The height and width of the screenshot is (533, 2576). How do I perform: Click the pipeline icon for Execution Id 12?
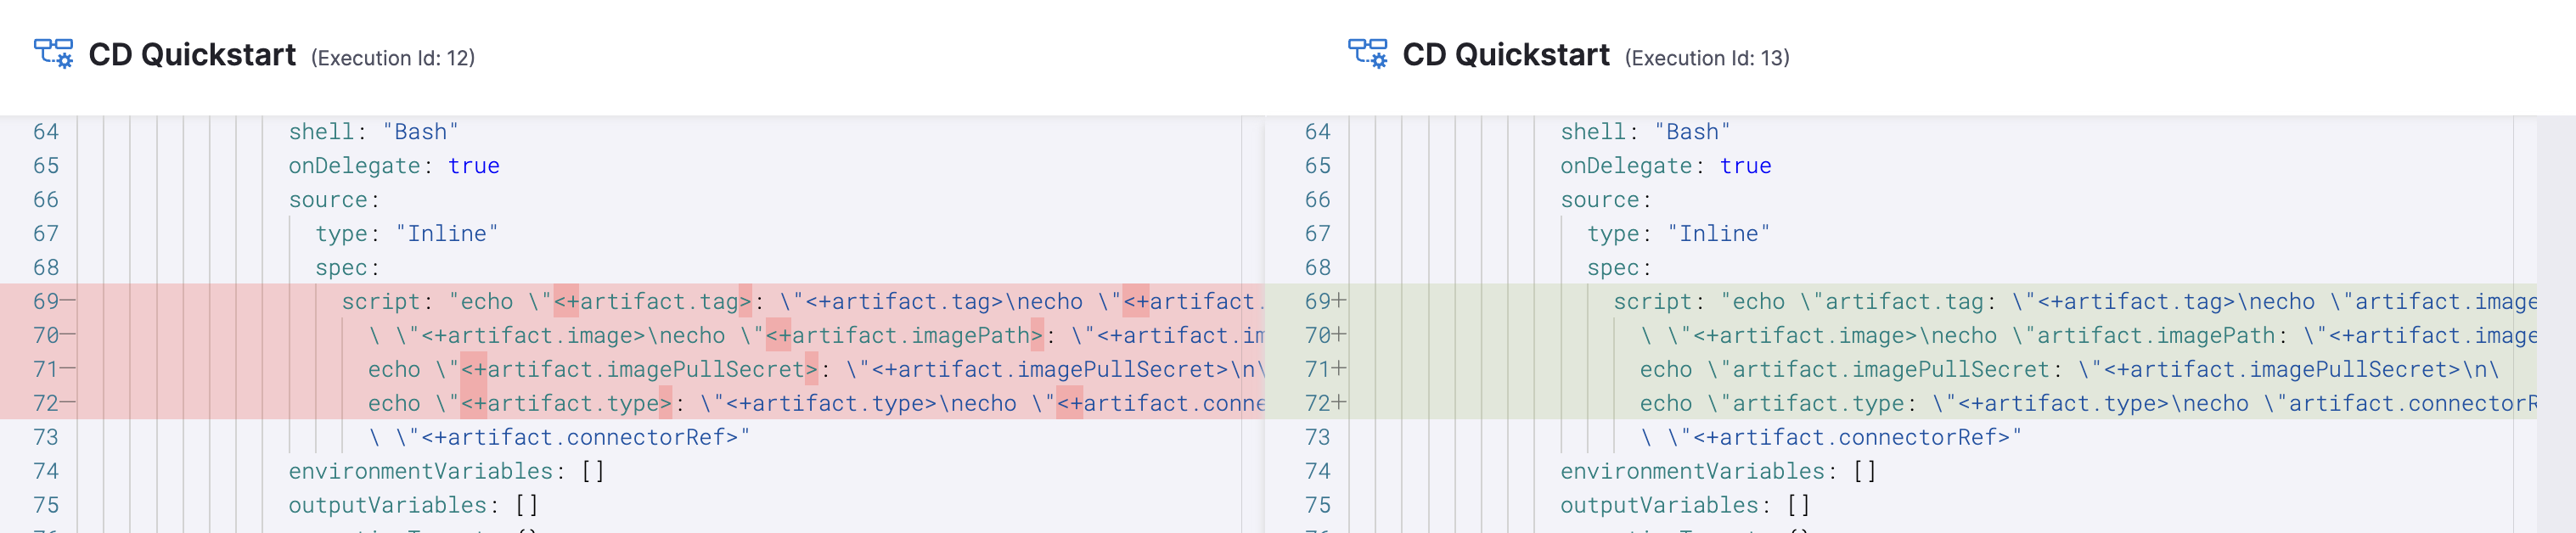pos(53,54)
